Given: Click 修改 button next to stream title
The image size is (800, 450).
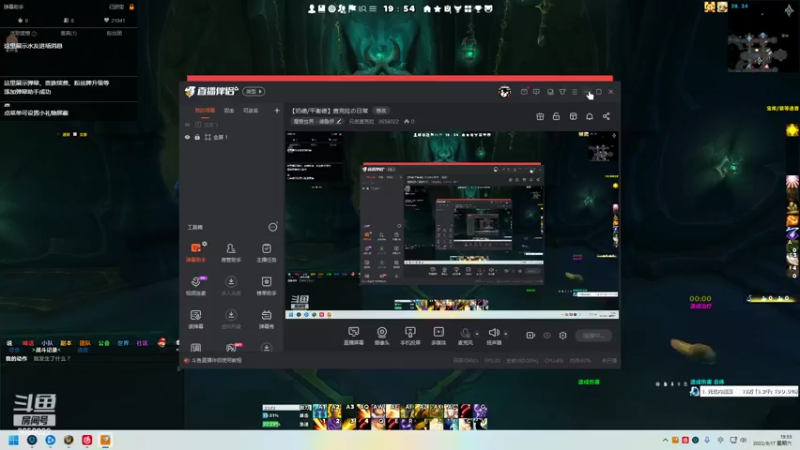Looking at the screenshot, I should tap(381, 111).
